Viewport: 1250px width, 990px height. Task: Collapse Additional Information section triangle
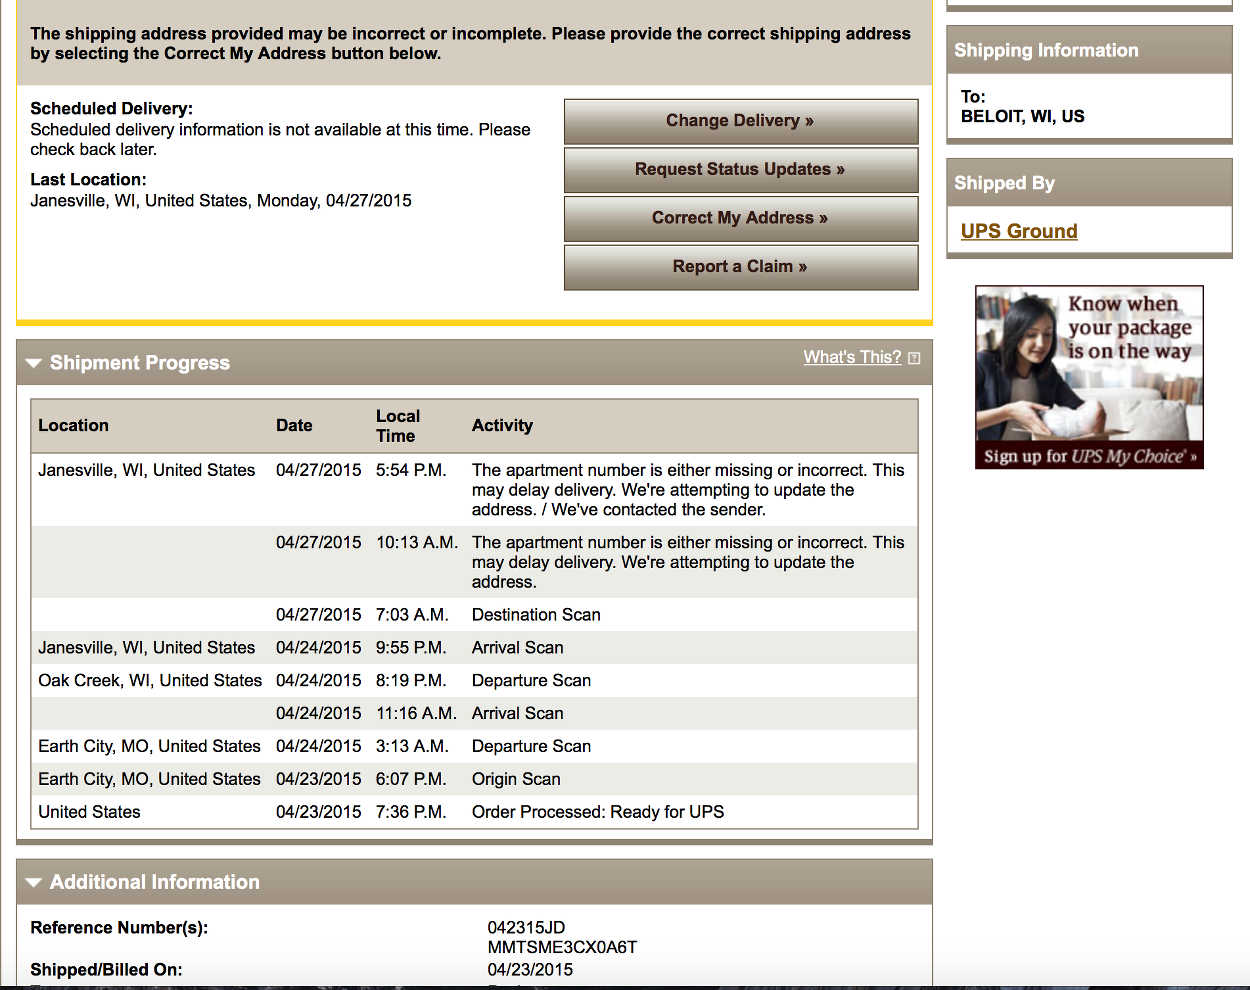pos(34,882)
